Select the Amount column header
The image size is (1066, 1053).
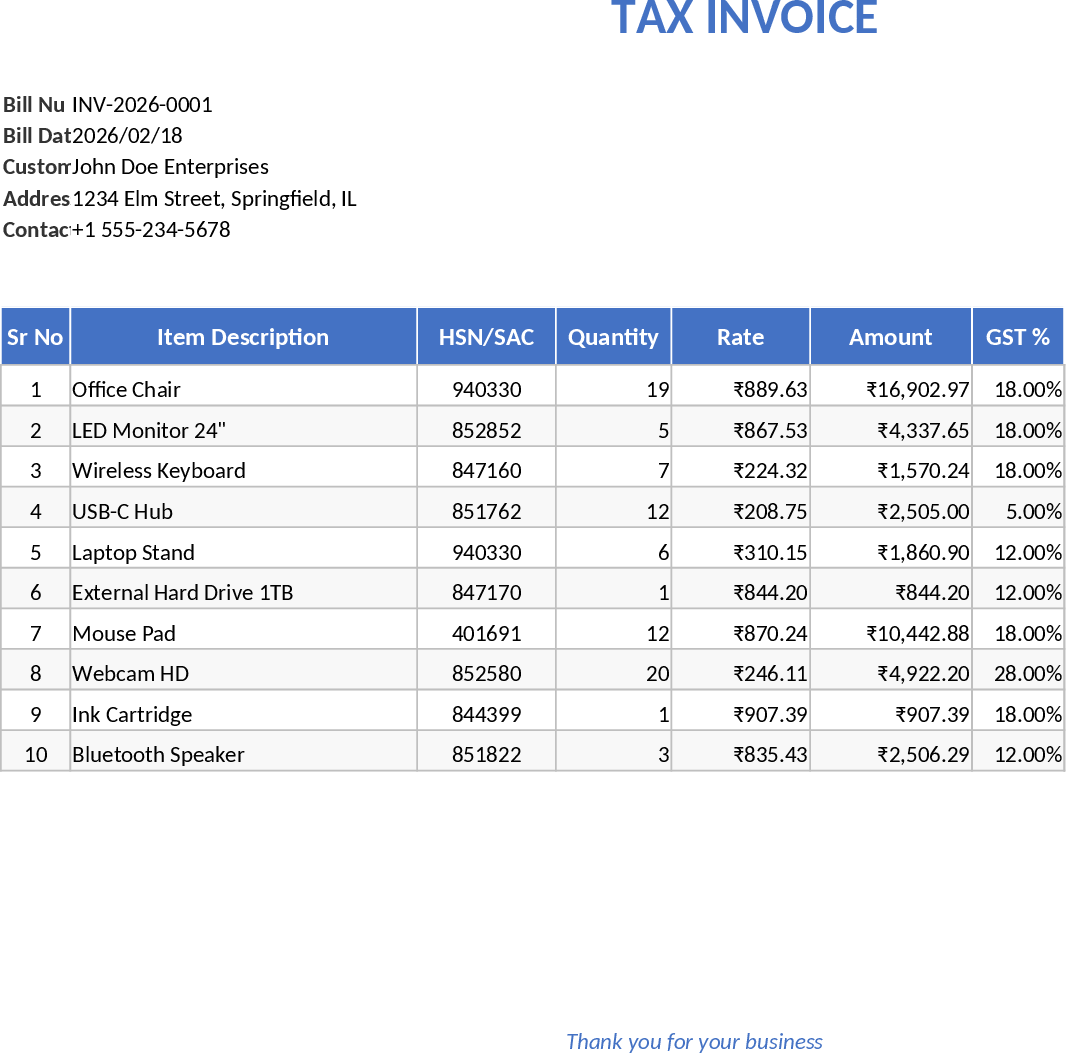[x=890, y=337]
